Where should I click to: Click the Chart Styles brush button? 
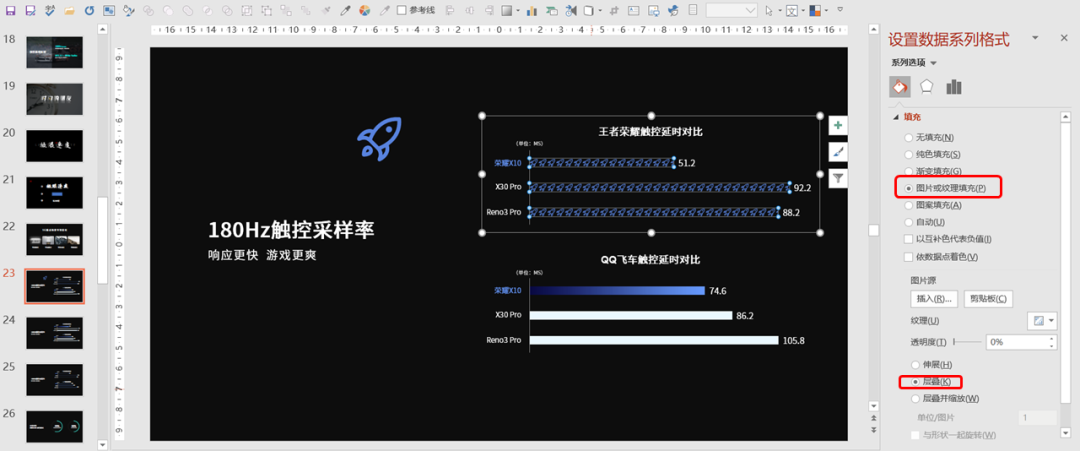click(x=838, y=151)
